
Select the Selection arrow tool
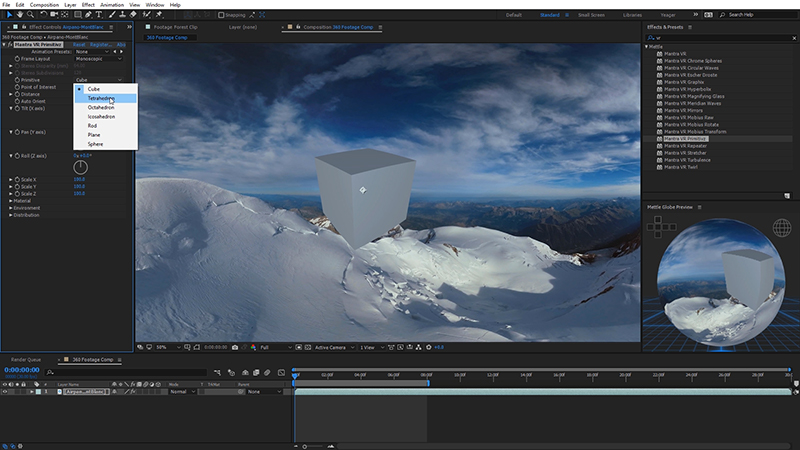coord(7,15)
